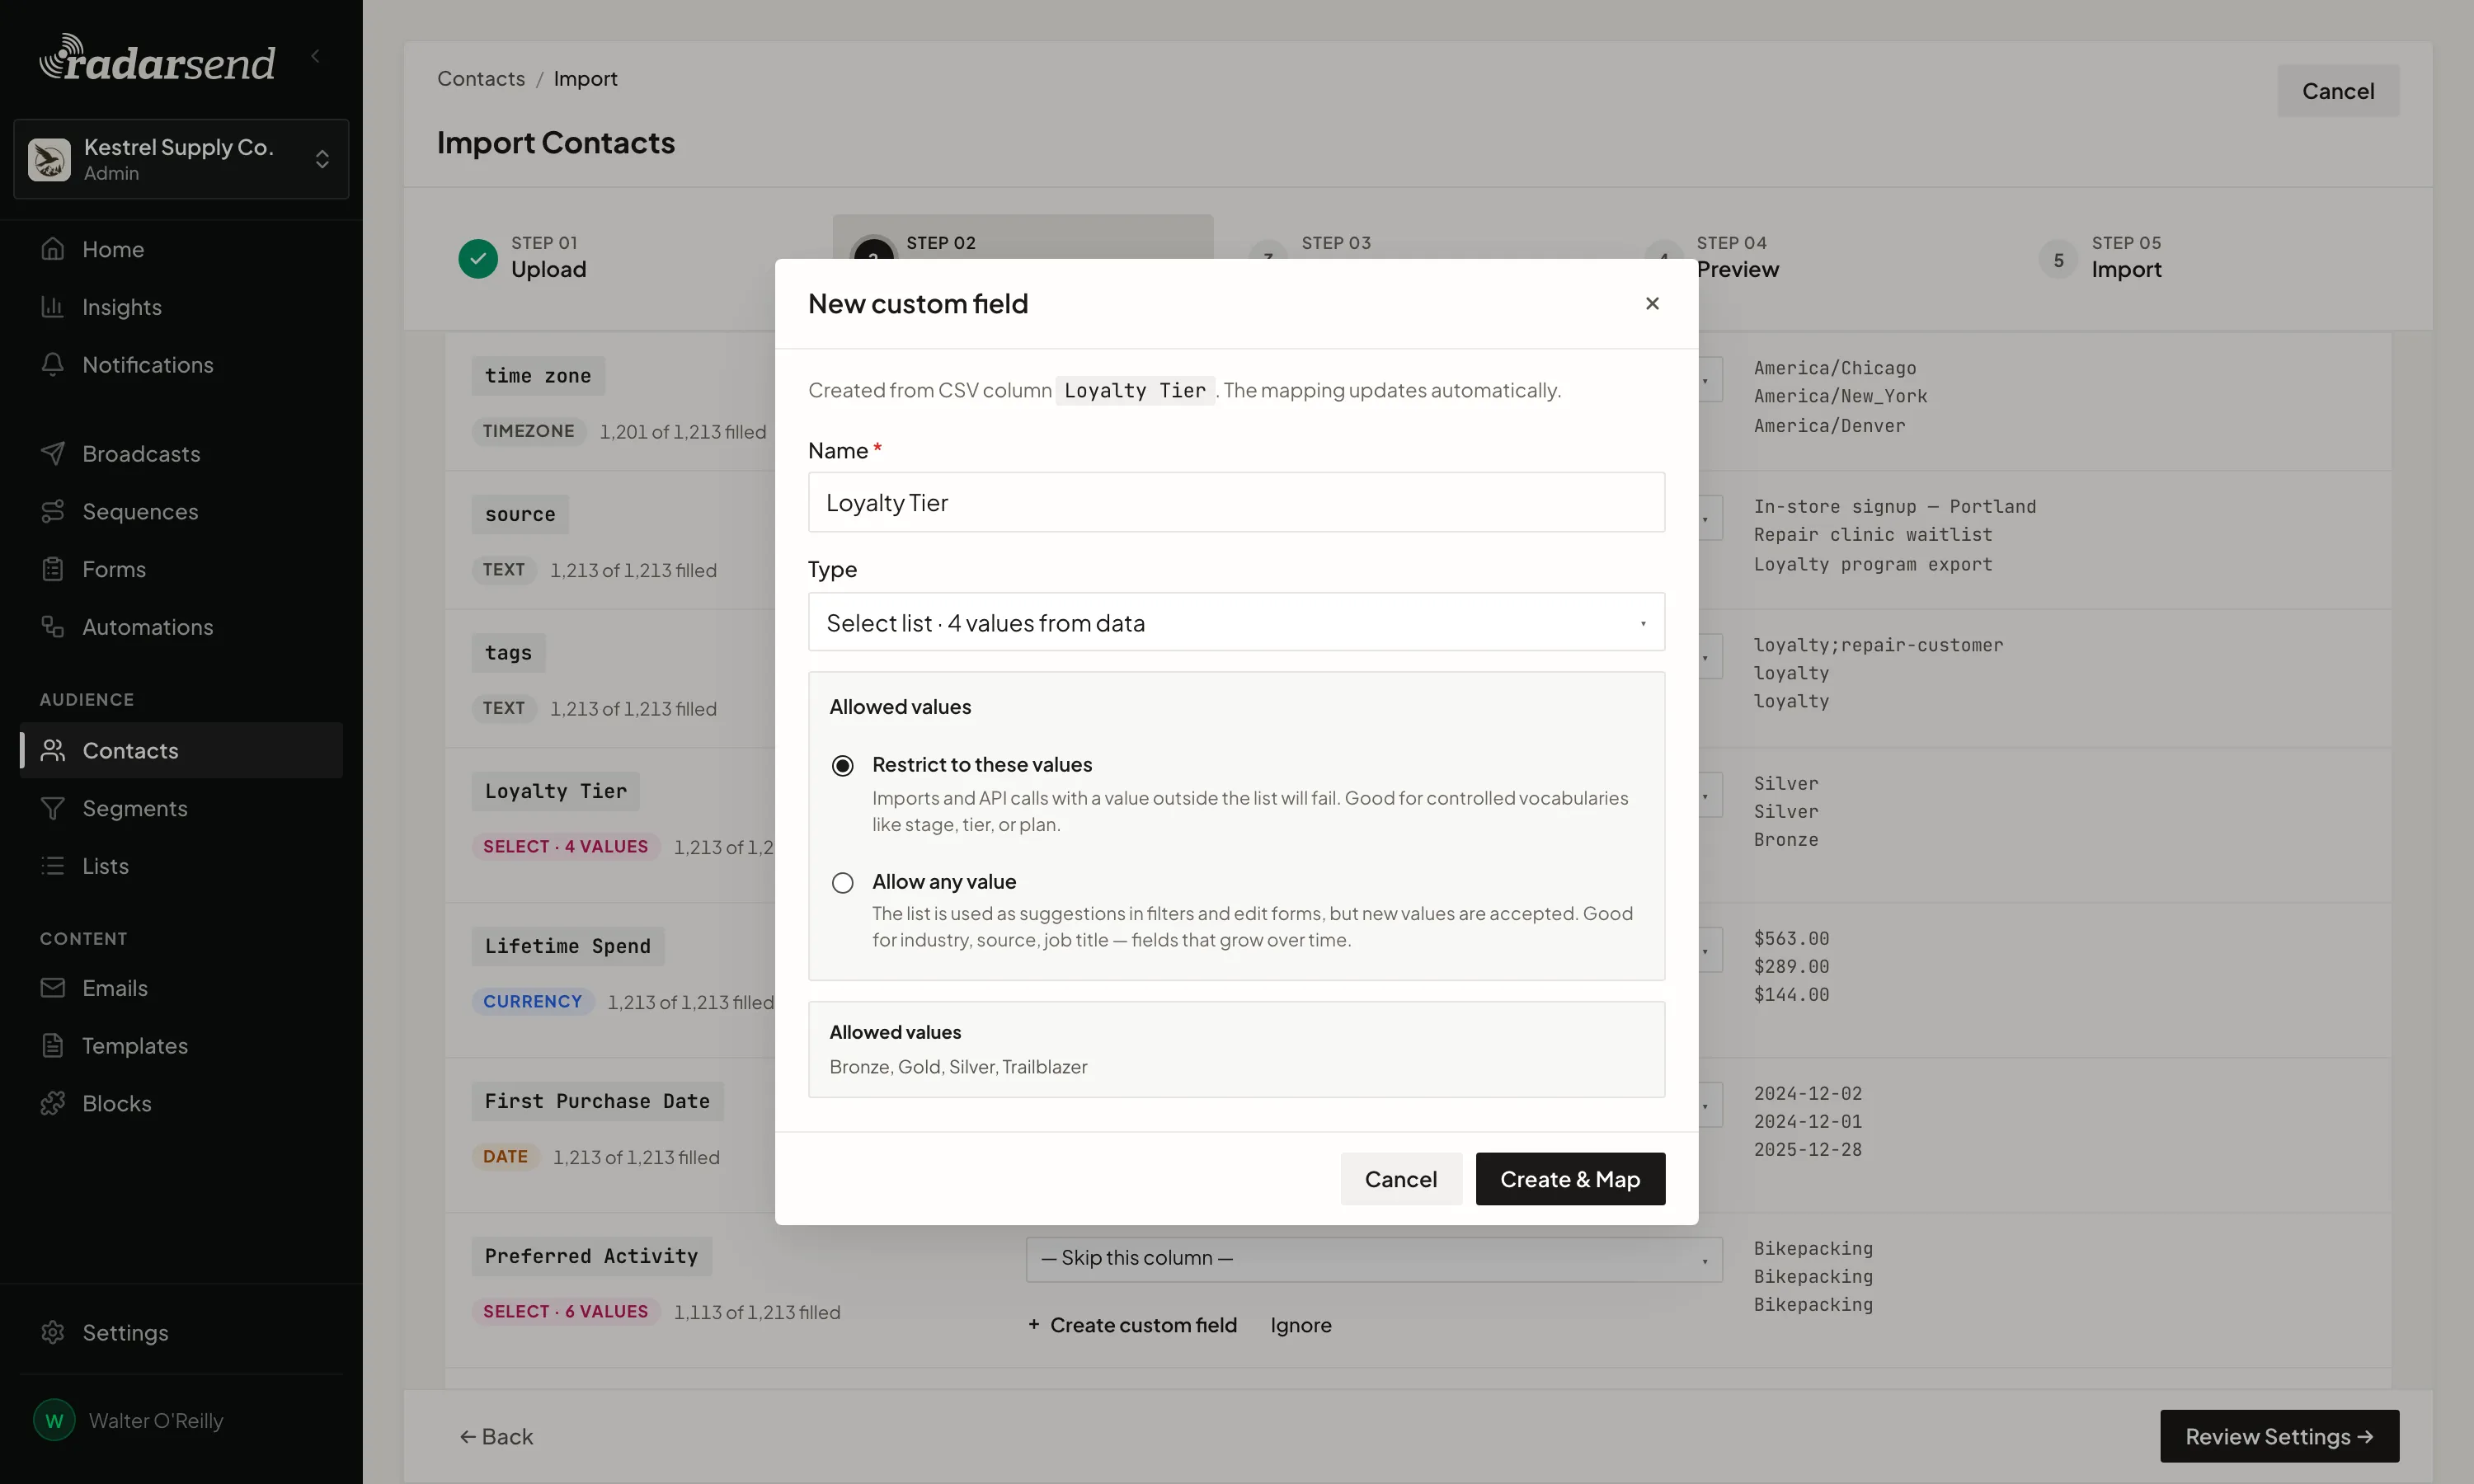Click the Contacts breadcrumb link
The height and width of the screenshot is (1484, 2474).
481,78
